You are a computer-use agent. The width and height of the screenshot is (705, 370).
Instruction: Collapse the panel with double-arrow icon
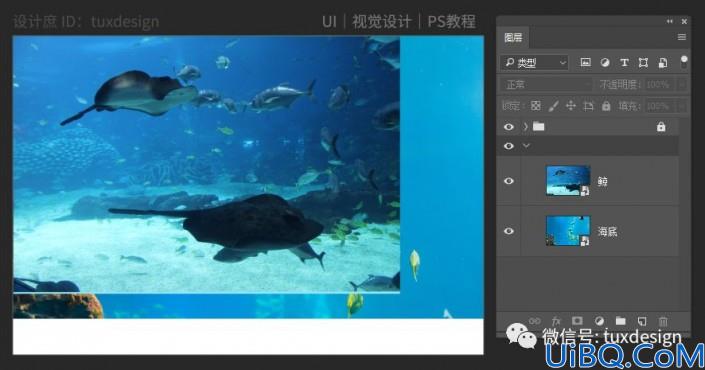[x=669, y=21]
